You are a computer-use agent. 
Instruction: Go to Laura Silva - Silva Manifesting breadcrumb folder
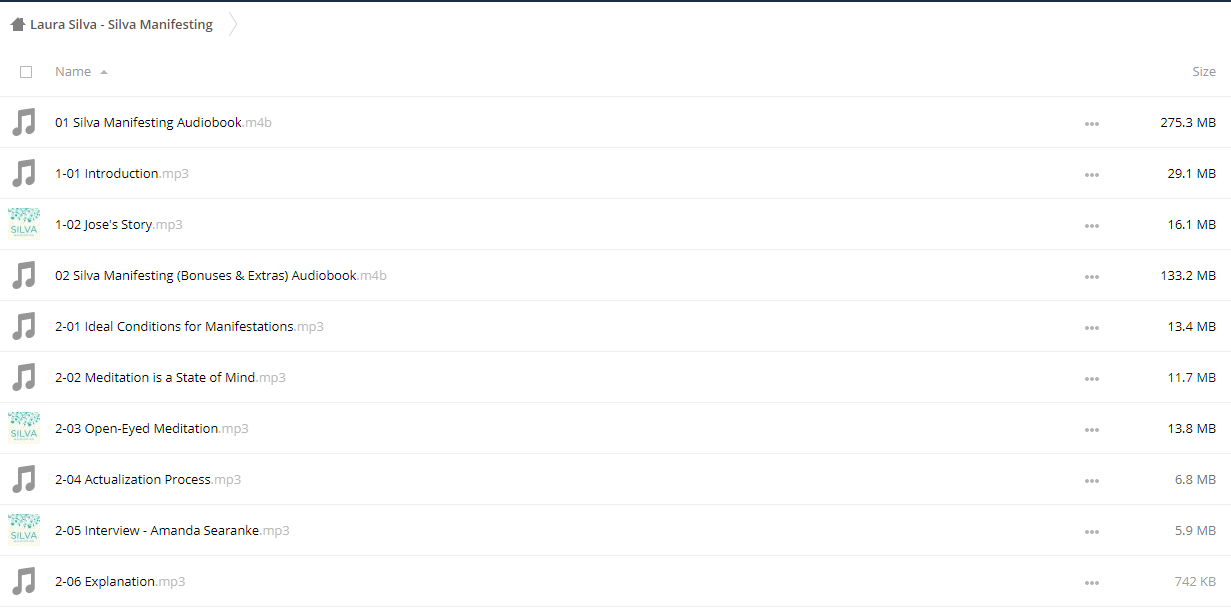pos(121,25)
